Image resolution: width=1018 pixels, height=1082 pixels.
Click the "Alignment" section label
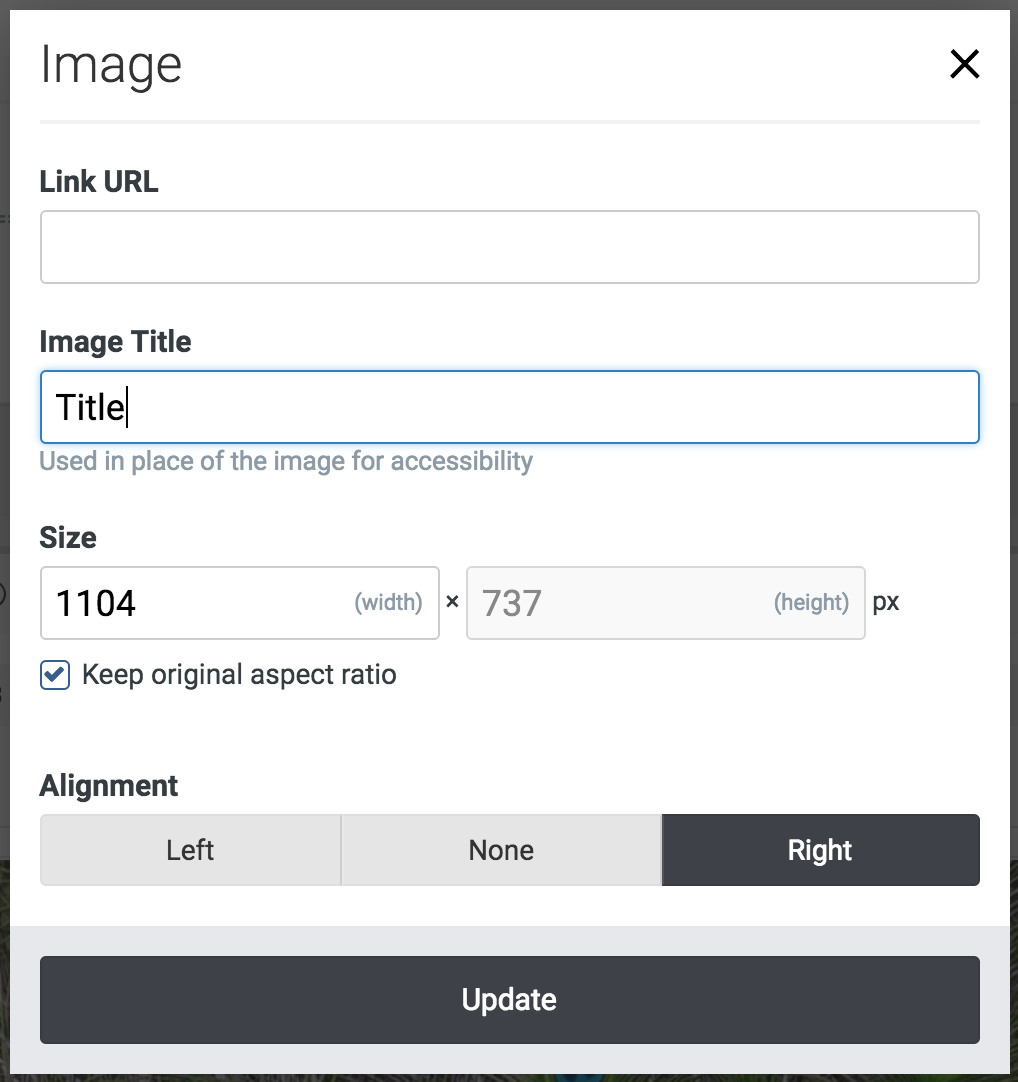pos(109,786)
